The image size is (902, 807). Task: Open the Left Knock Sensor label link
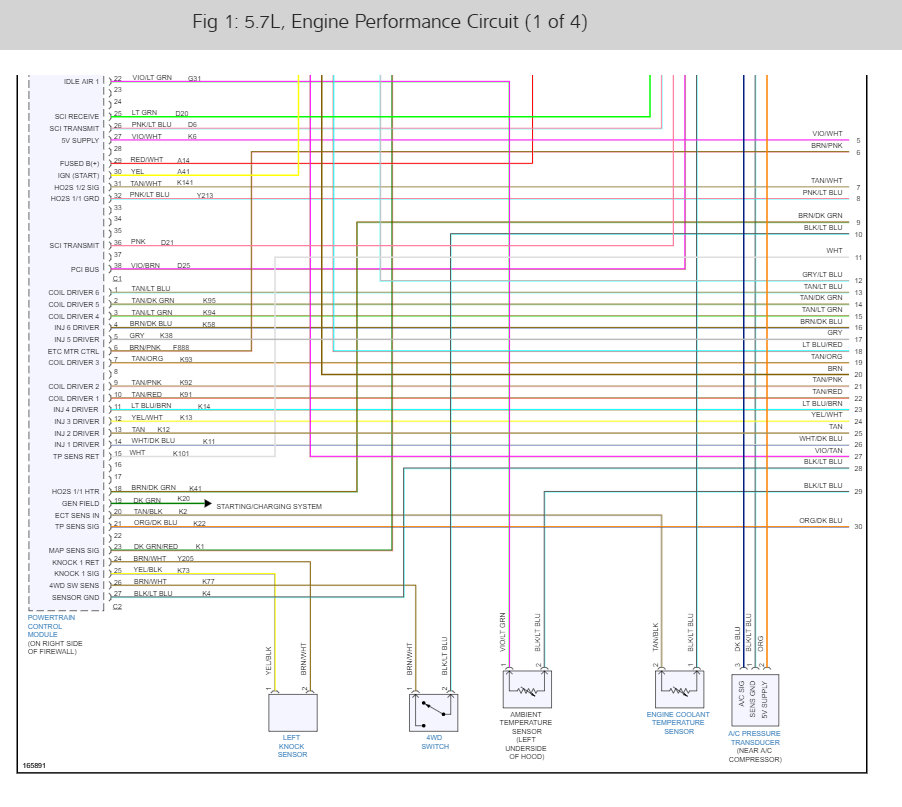click(292, 746)
